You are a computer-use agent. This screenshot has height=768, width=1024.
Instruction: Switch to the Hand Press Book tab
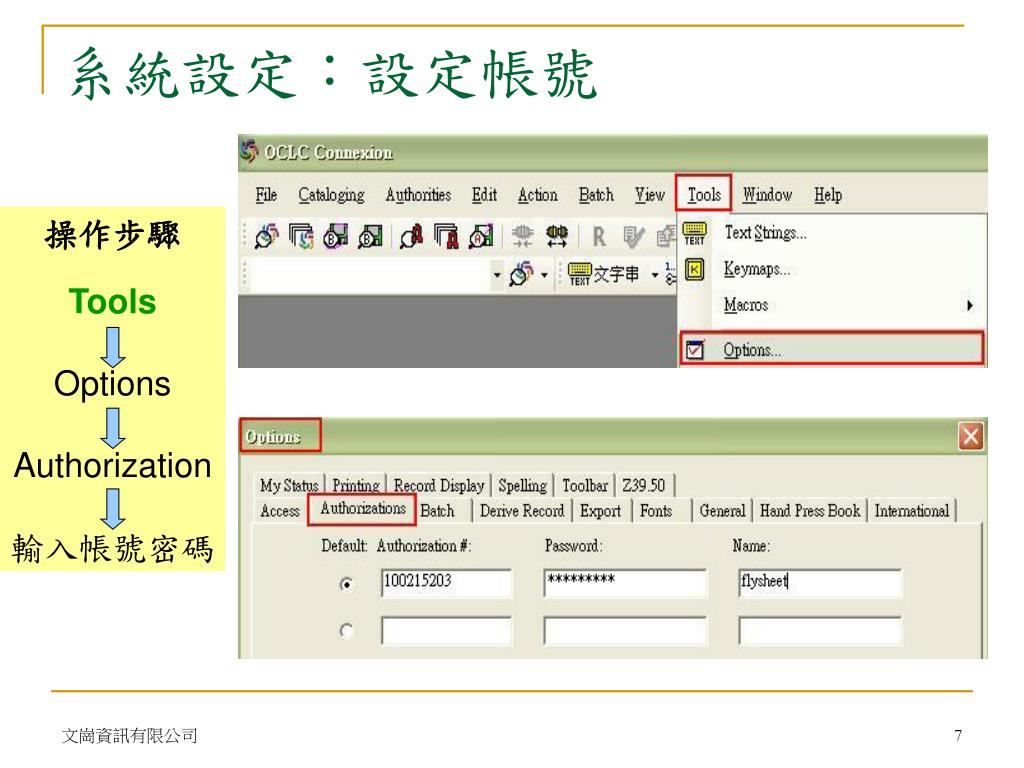tap(810, 511)
